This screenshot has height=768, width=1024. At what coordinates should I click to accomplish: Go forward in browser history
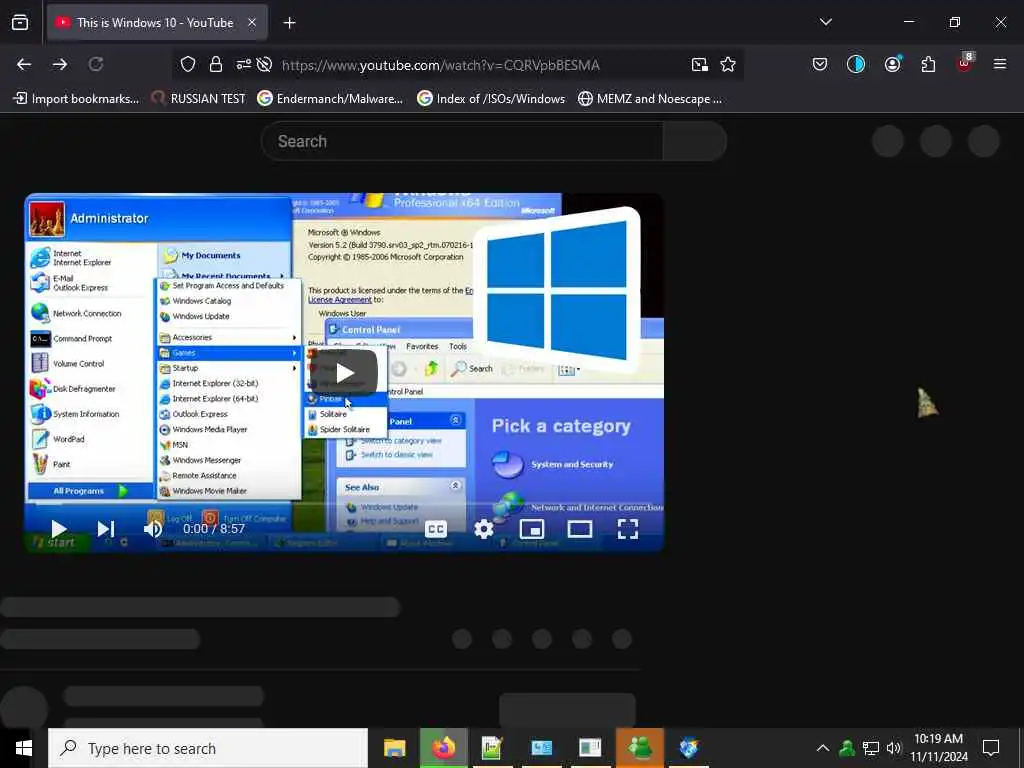60,64
